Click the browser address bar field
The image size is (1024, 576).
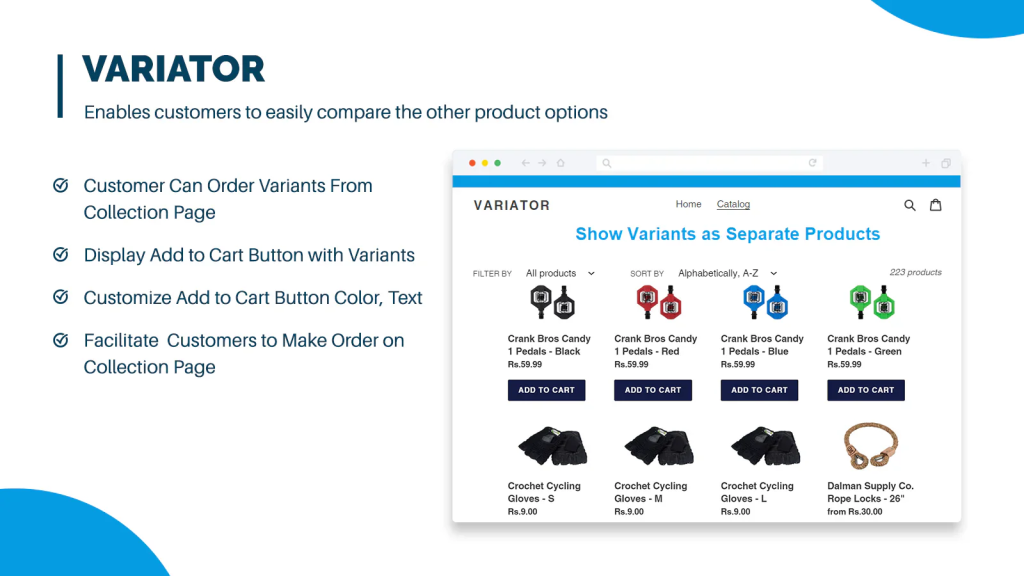coord(709,163)
